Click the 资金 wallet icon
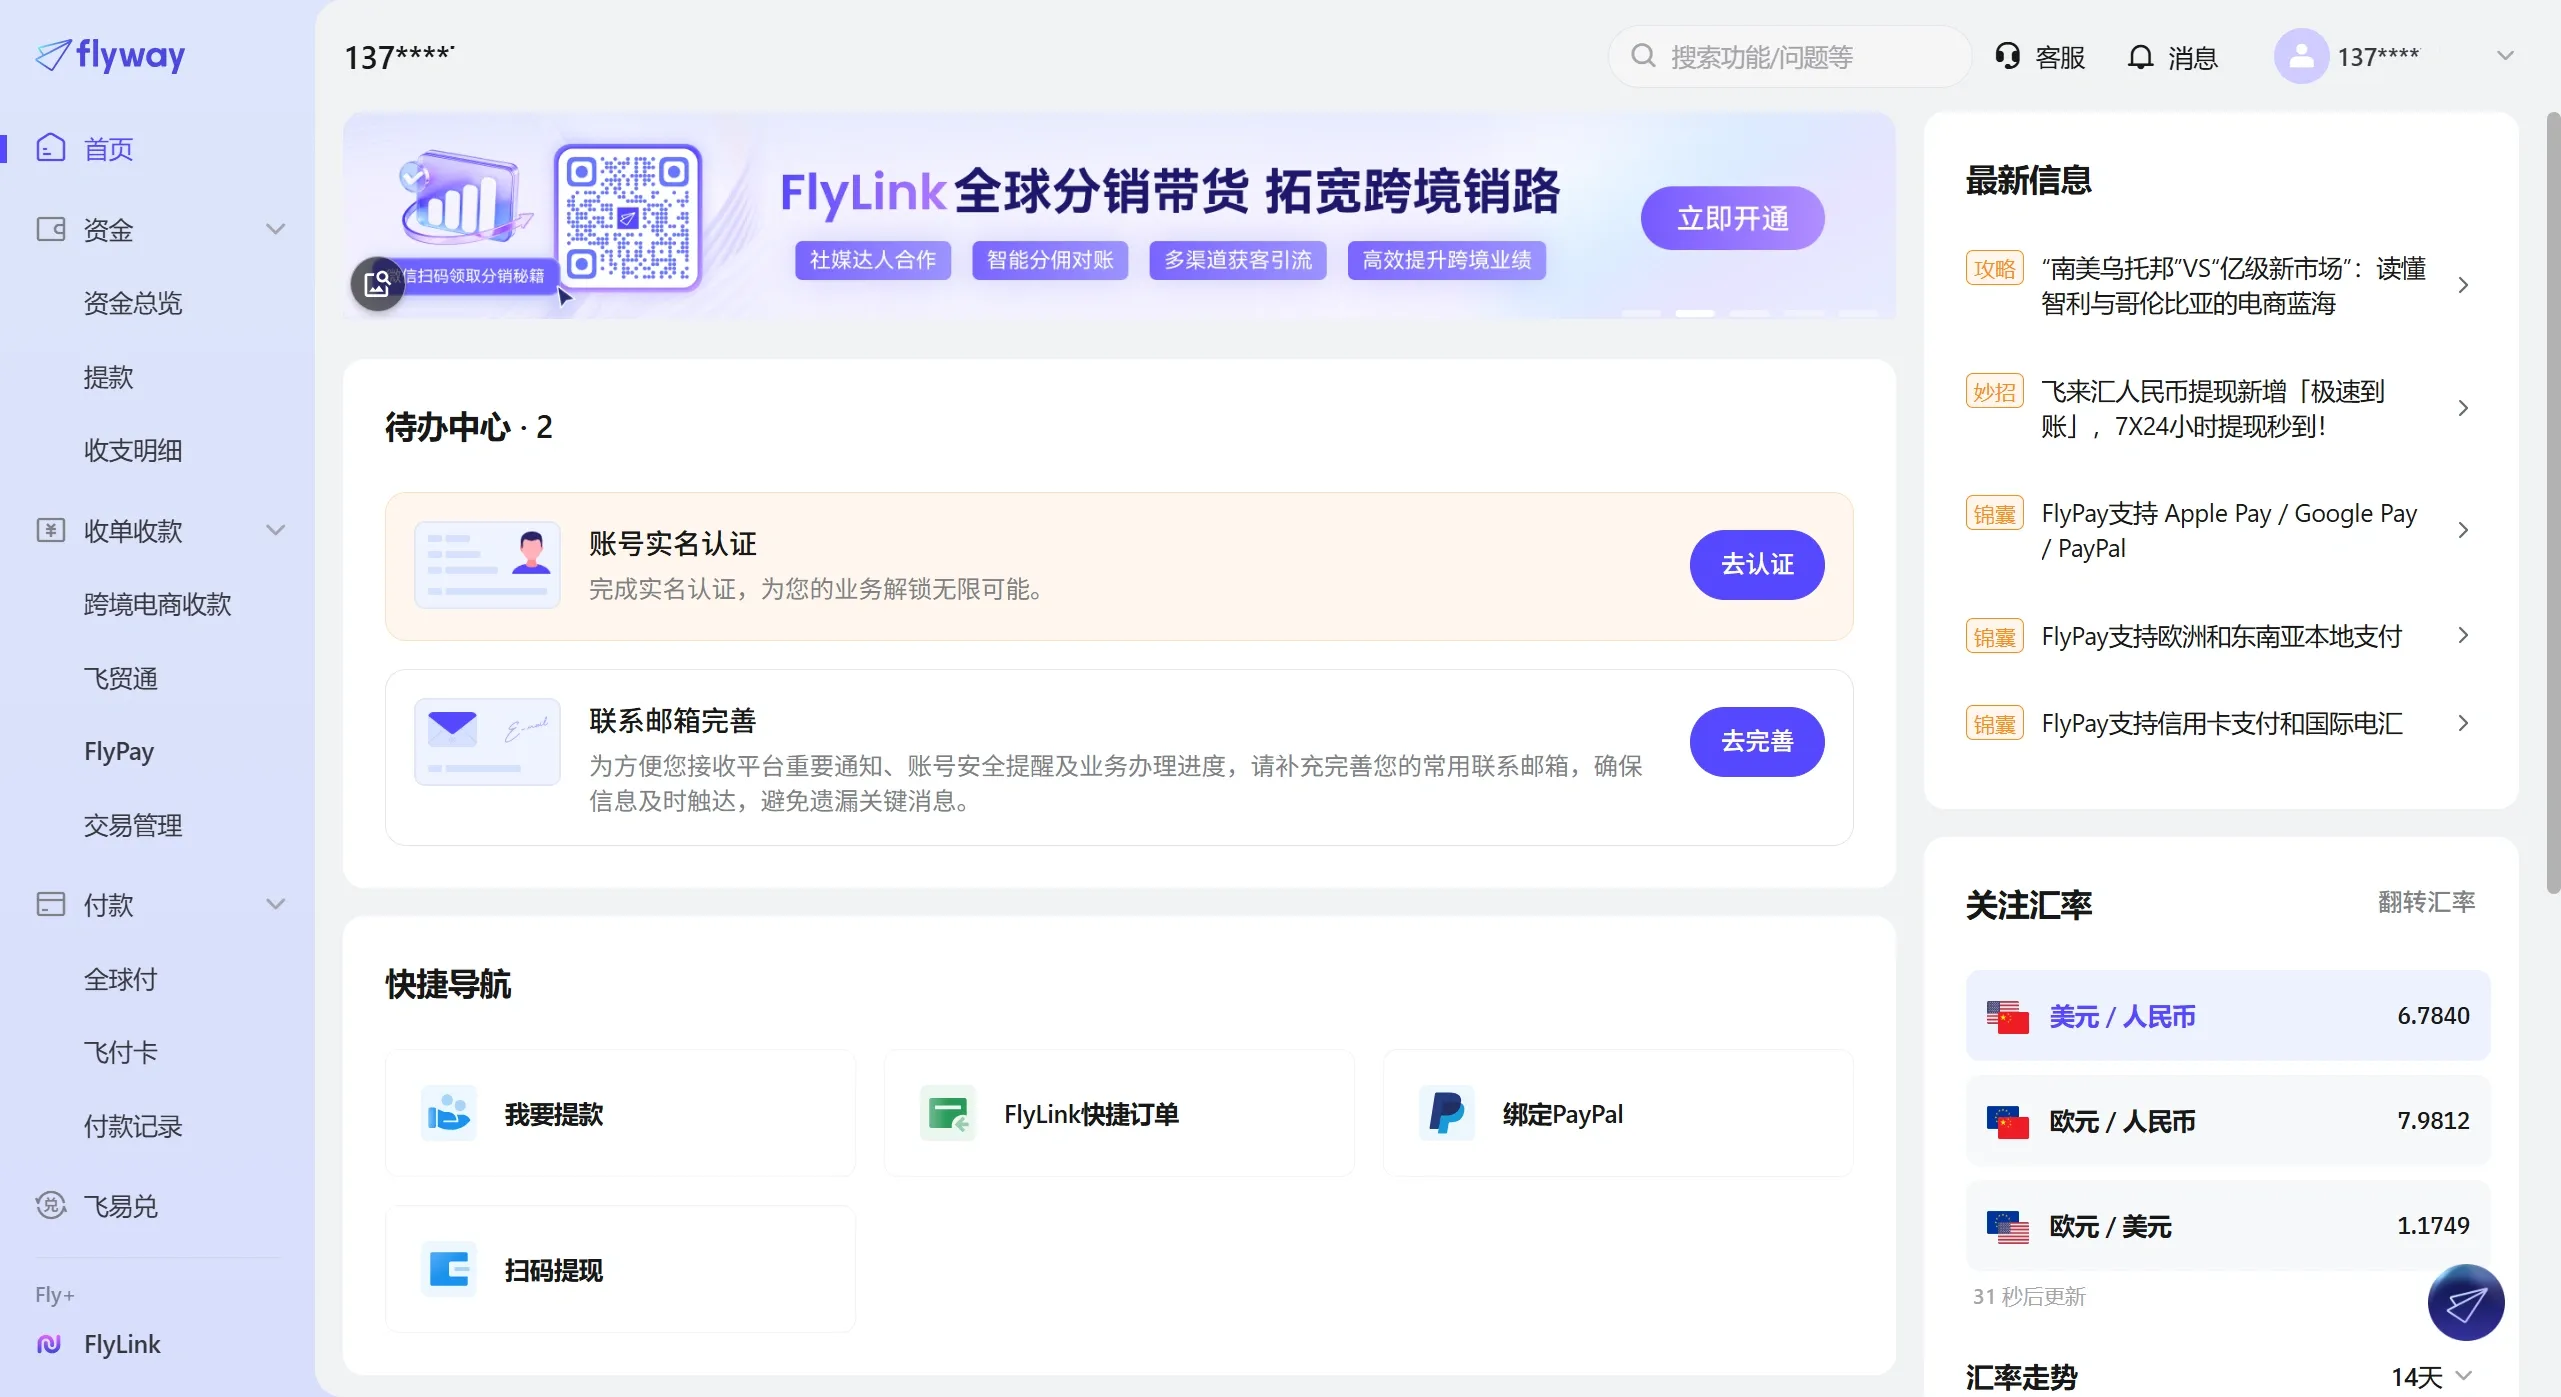Screen dimensions: 2561x1397 [x=51, y=229]
